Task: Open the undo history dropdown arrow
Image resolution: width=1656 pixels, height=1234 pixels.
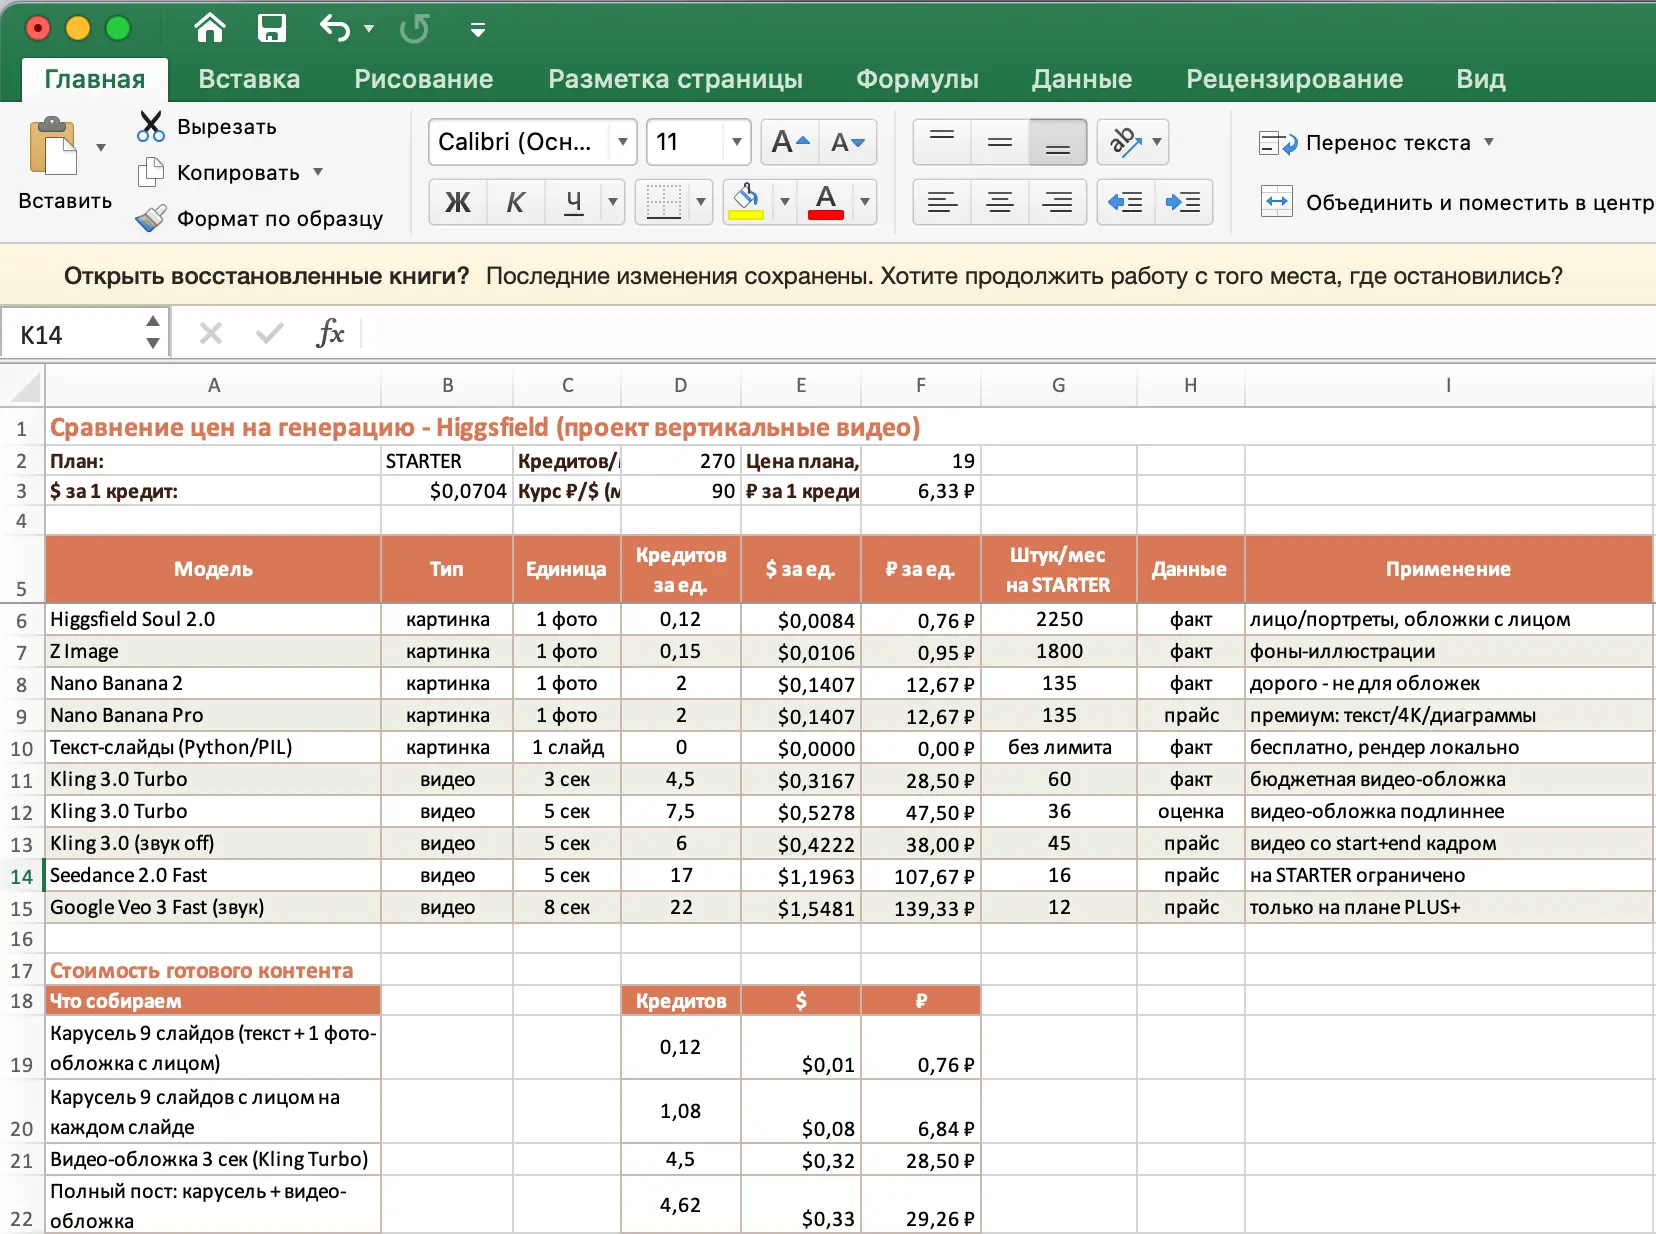Action: pos(369,29)
